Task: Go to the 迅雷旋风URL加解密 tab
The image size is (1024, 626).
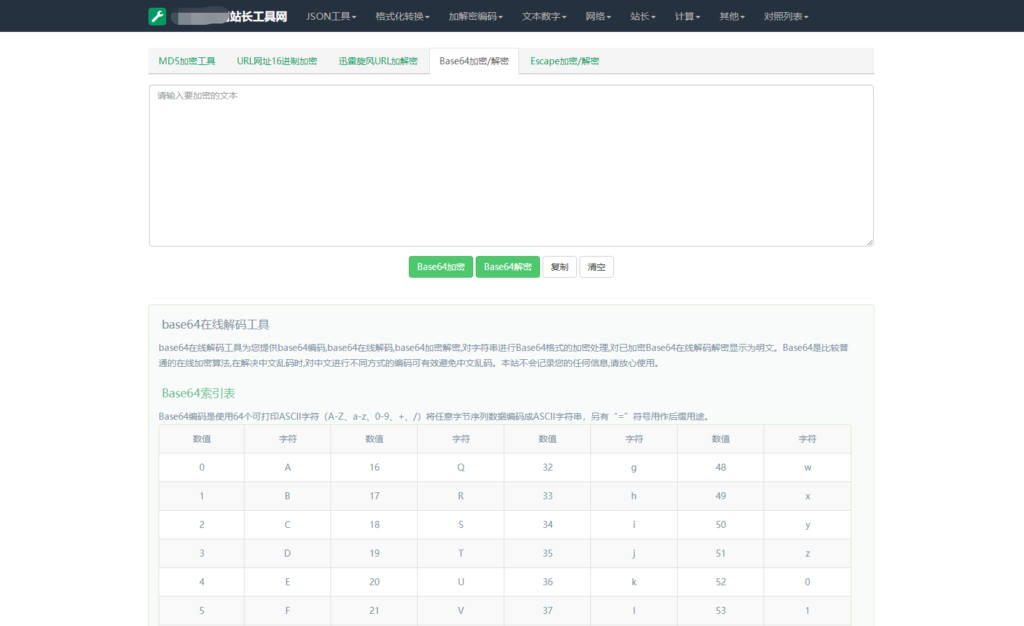Action: [x=378, y=61]
